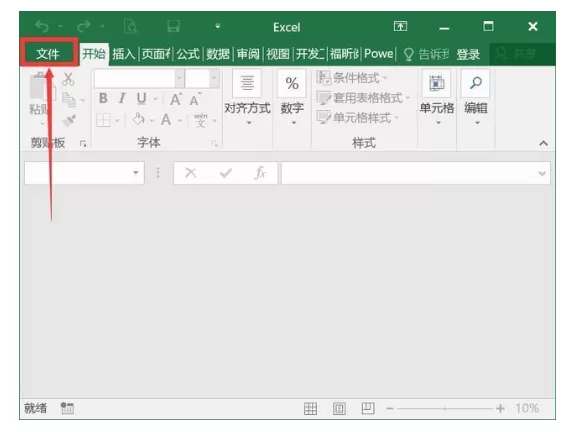This screenshot has height=432, width=576.
Task: Open the font group dialog launcher
Action: click(215, 144)
